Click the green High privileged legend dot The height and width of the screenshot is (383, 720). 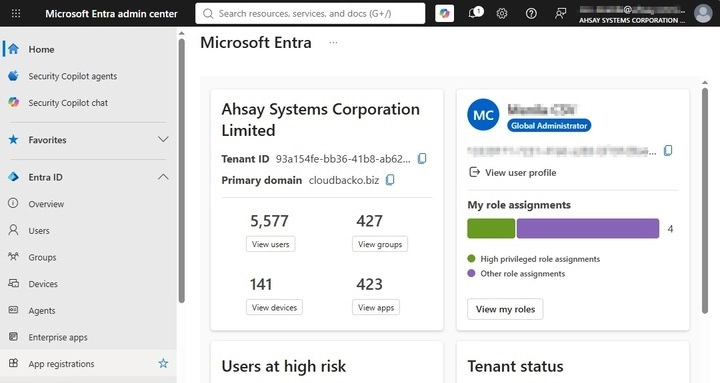(x=471, y=258)
